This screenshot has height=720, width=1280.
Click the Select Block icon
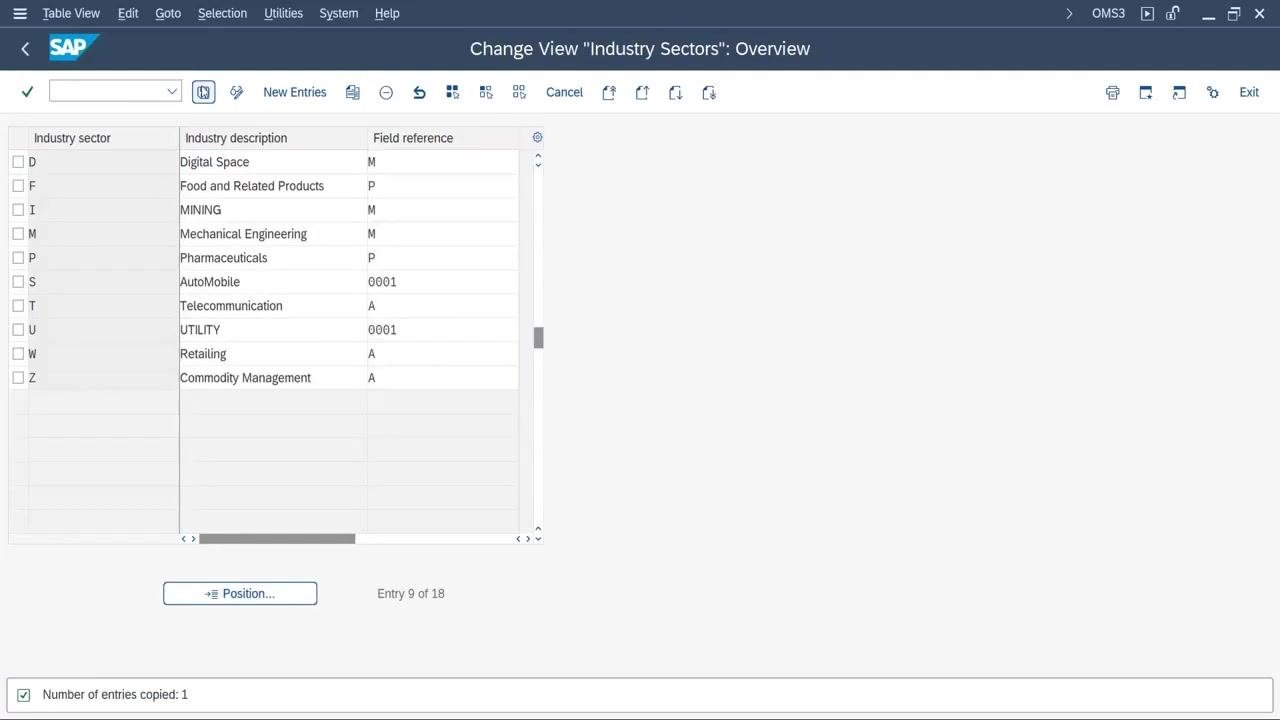(x=486, y=92)
